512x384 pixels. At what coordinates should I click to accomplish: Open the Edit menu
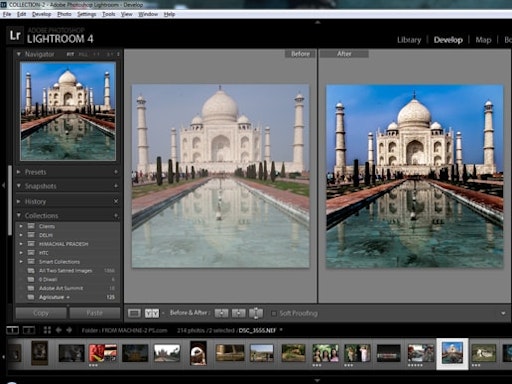[22, 14]
